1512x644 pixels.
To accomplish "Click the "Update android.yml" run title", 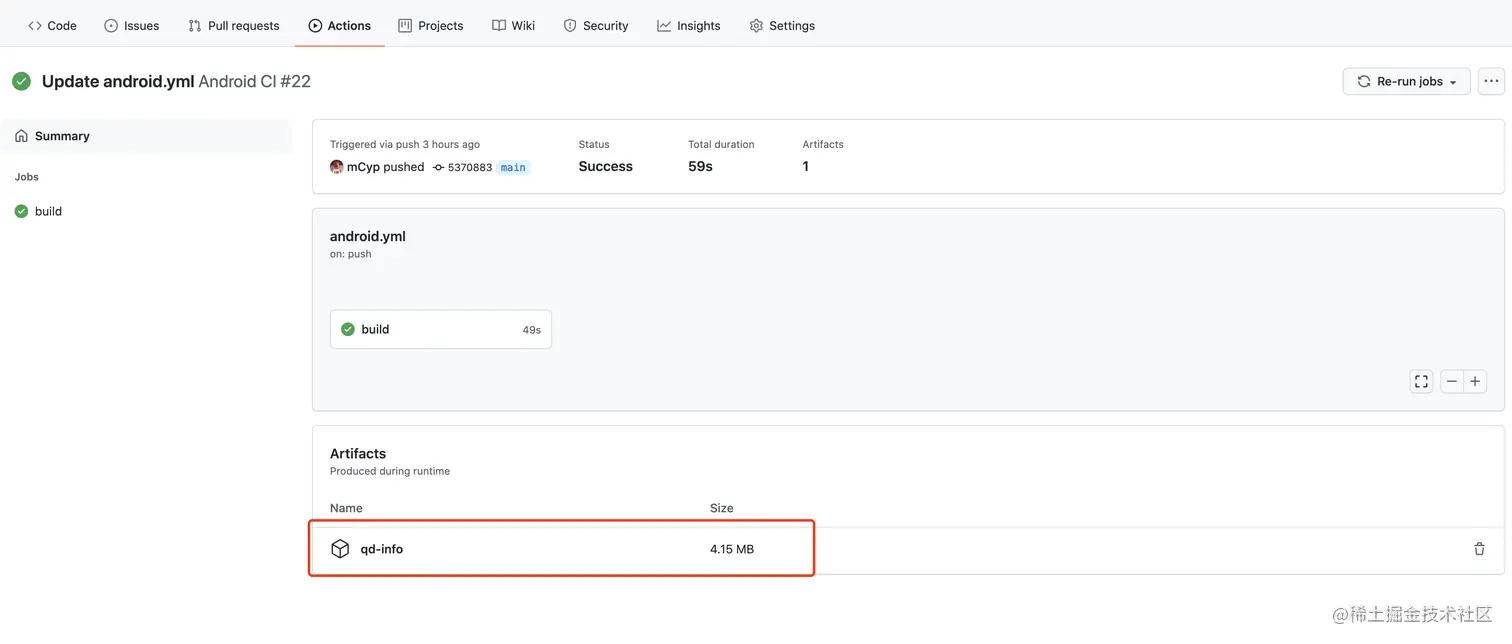I will click(x=118, y=81).
